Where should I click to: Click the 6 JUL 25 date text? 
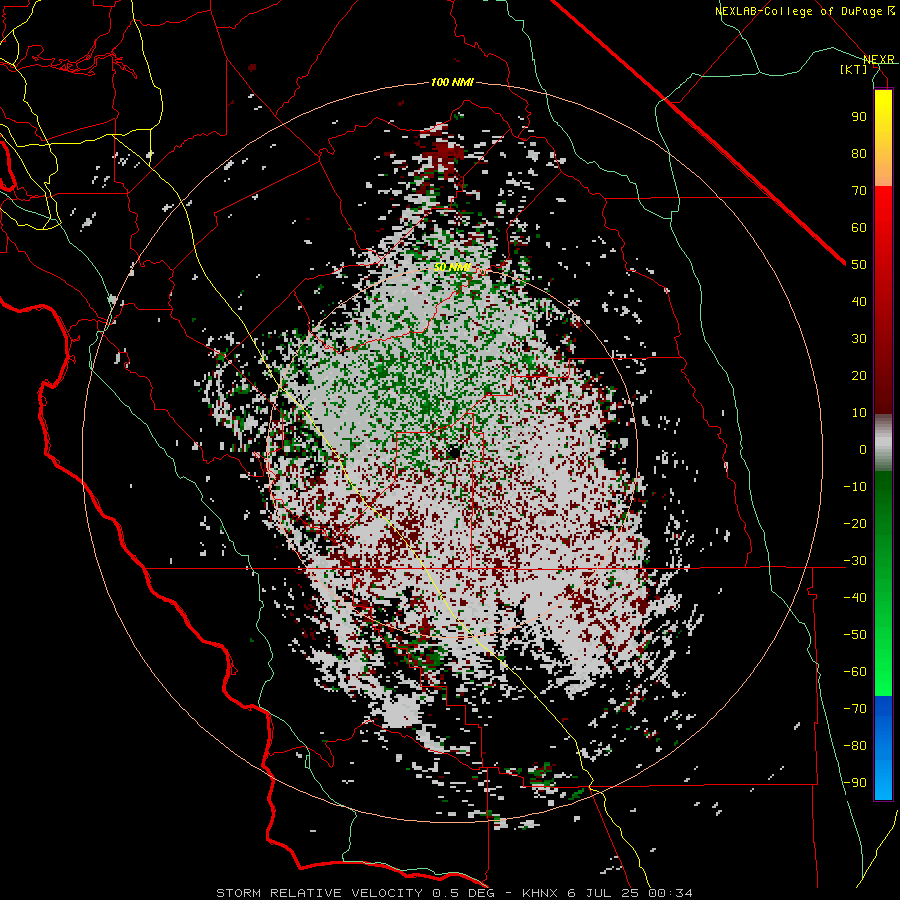[x=604, y=893]
